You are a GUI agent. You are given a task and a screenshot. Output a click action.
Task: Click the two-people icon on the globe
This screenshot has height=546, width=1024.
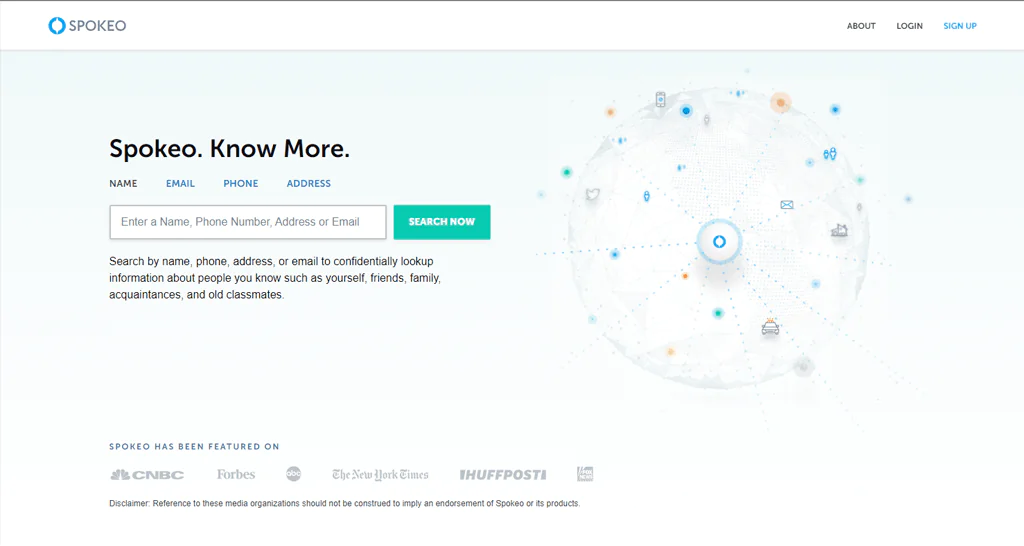click(x=829, y=154)
